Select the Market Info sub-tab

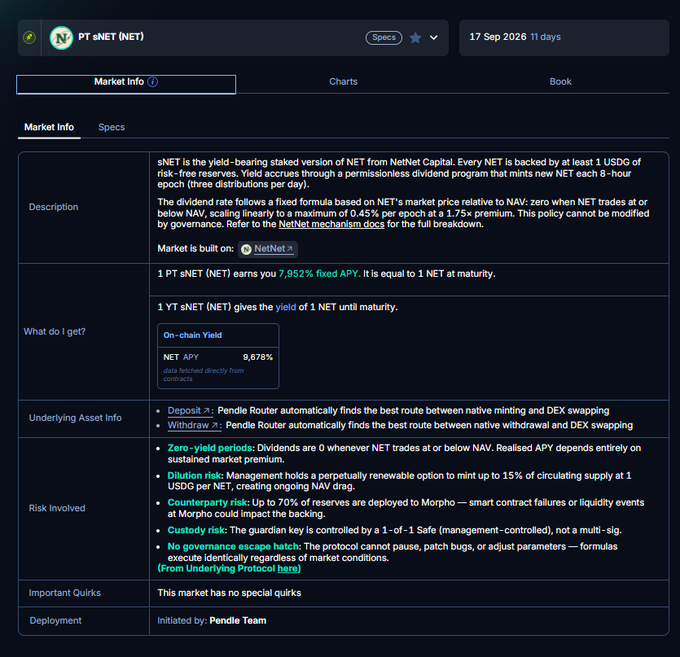tap(49, 127)
